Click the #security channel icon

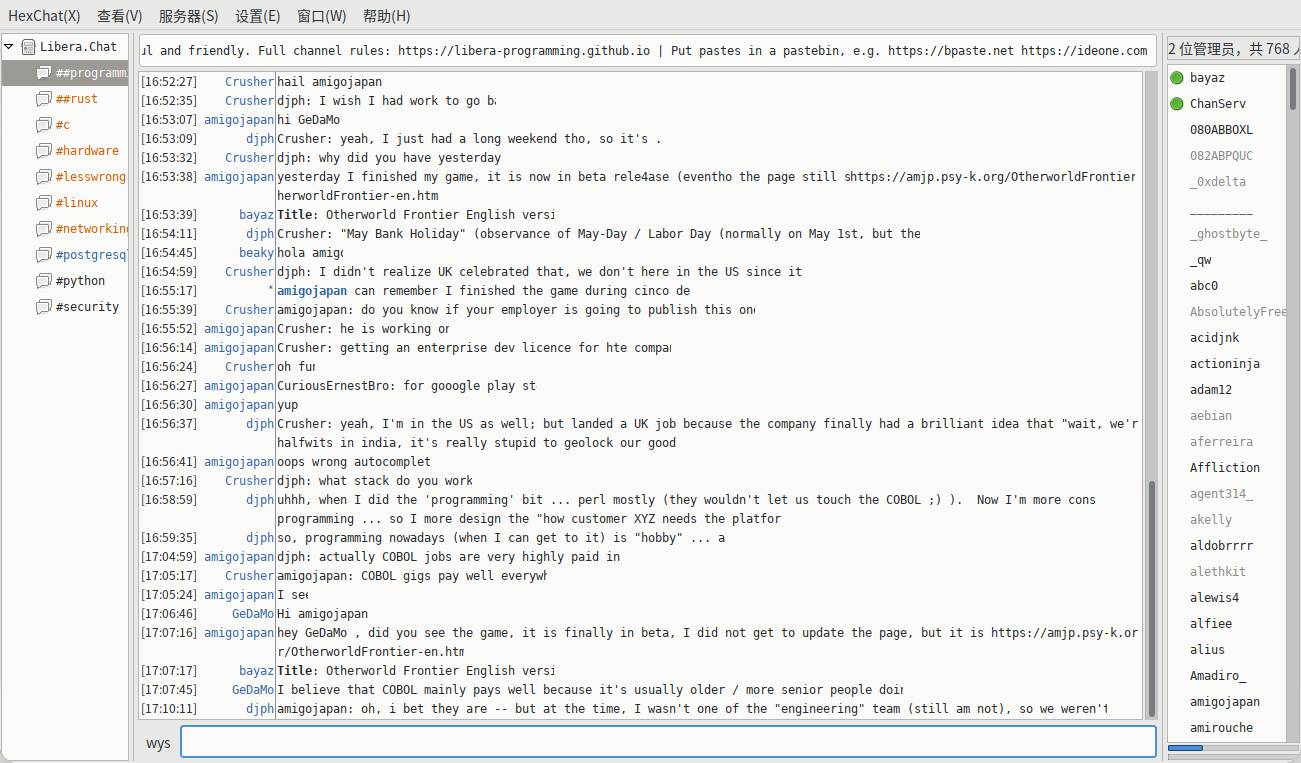(43, 306)
